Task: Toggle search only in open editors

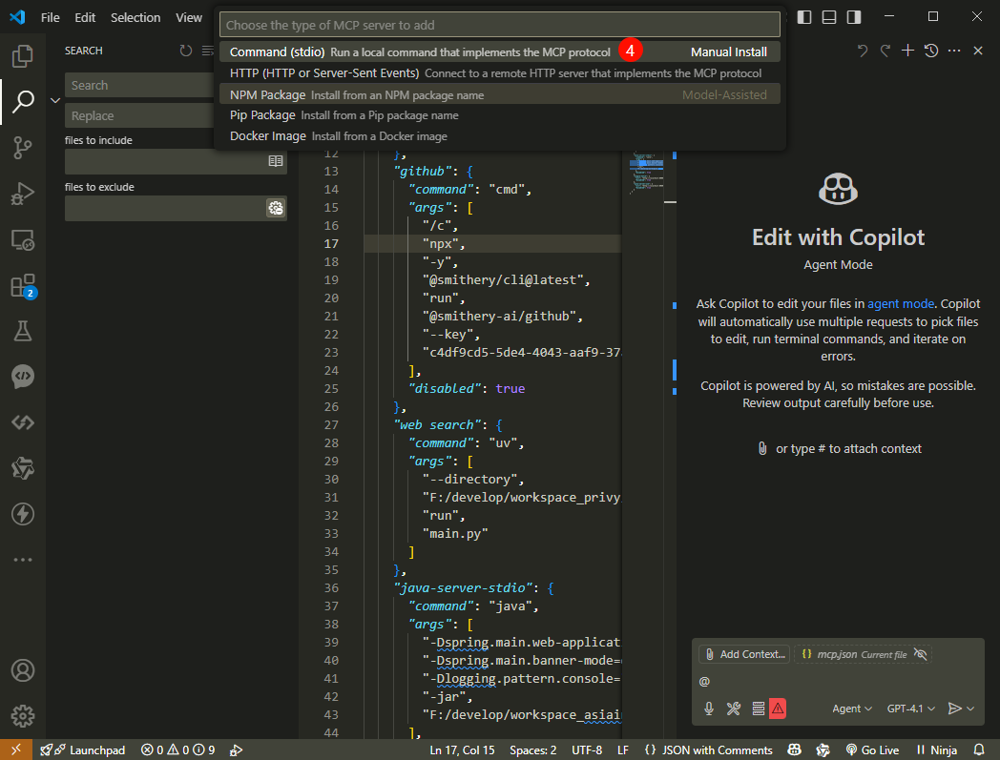Action: 275,161
